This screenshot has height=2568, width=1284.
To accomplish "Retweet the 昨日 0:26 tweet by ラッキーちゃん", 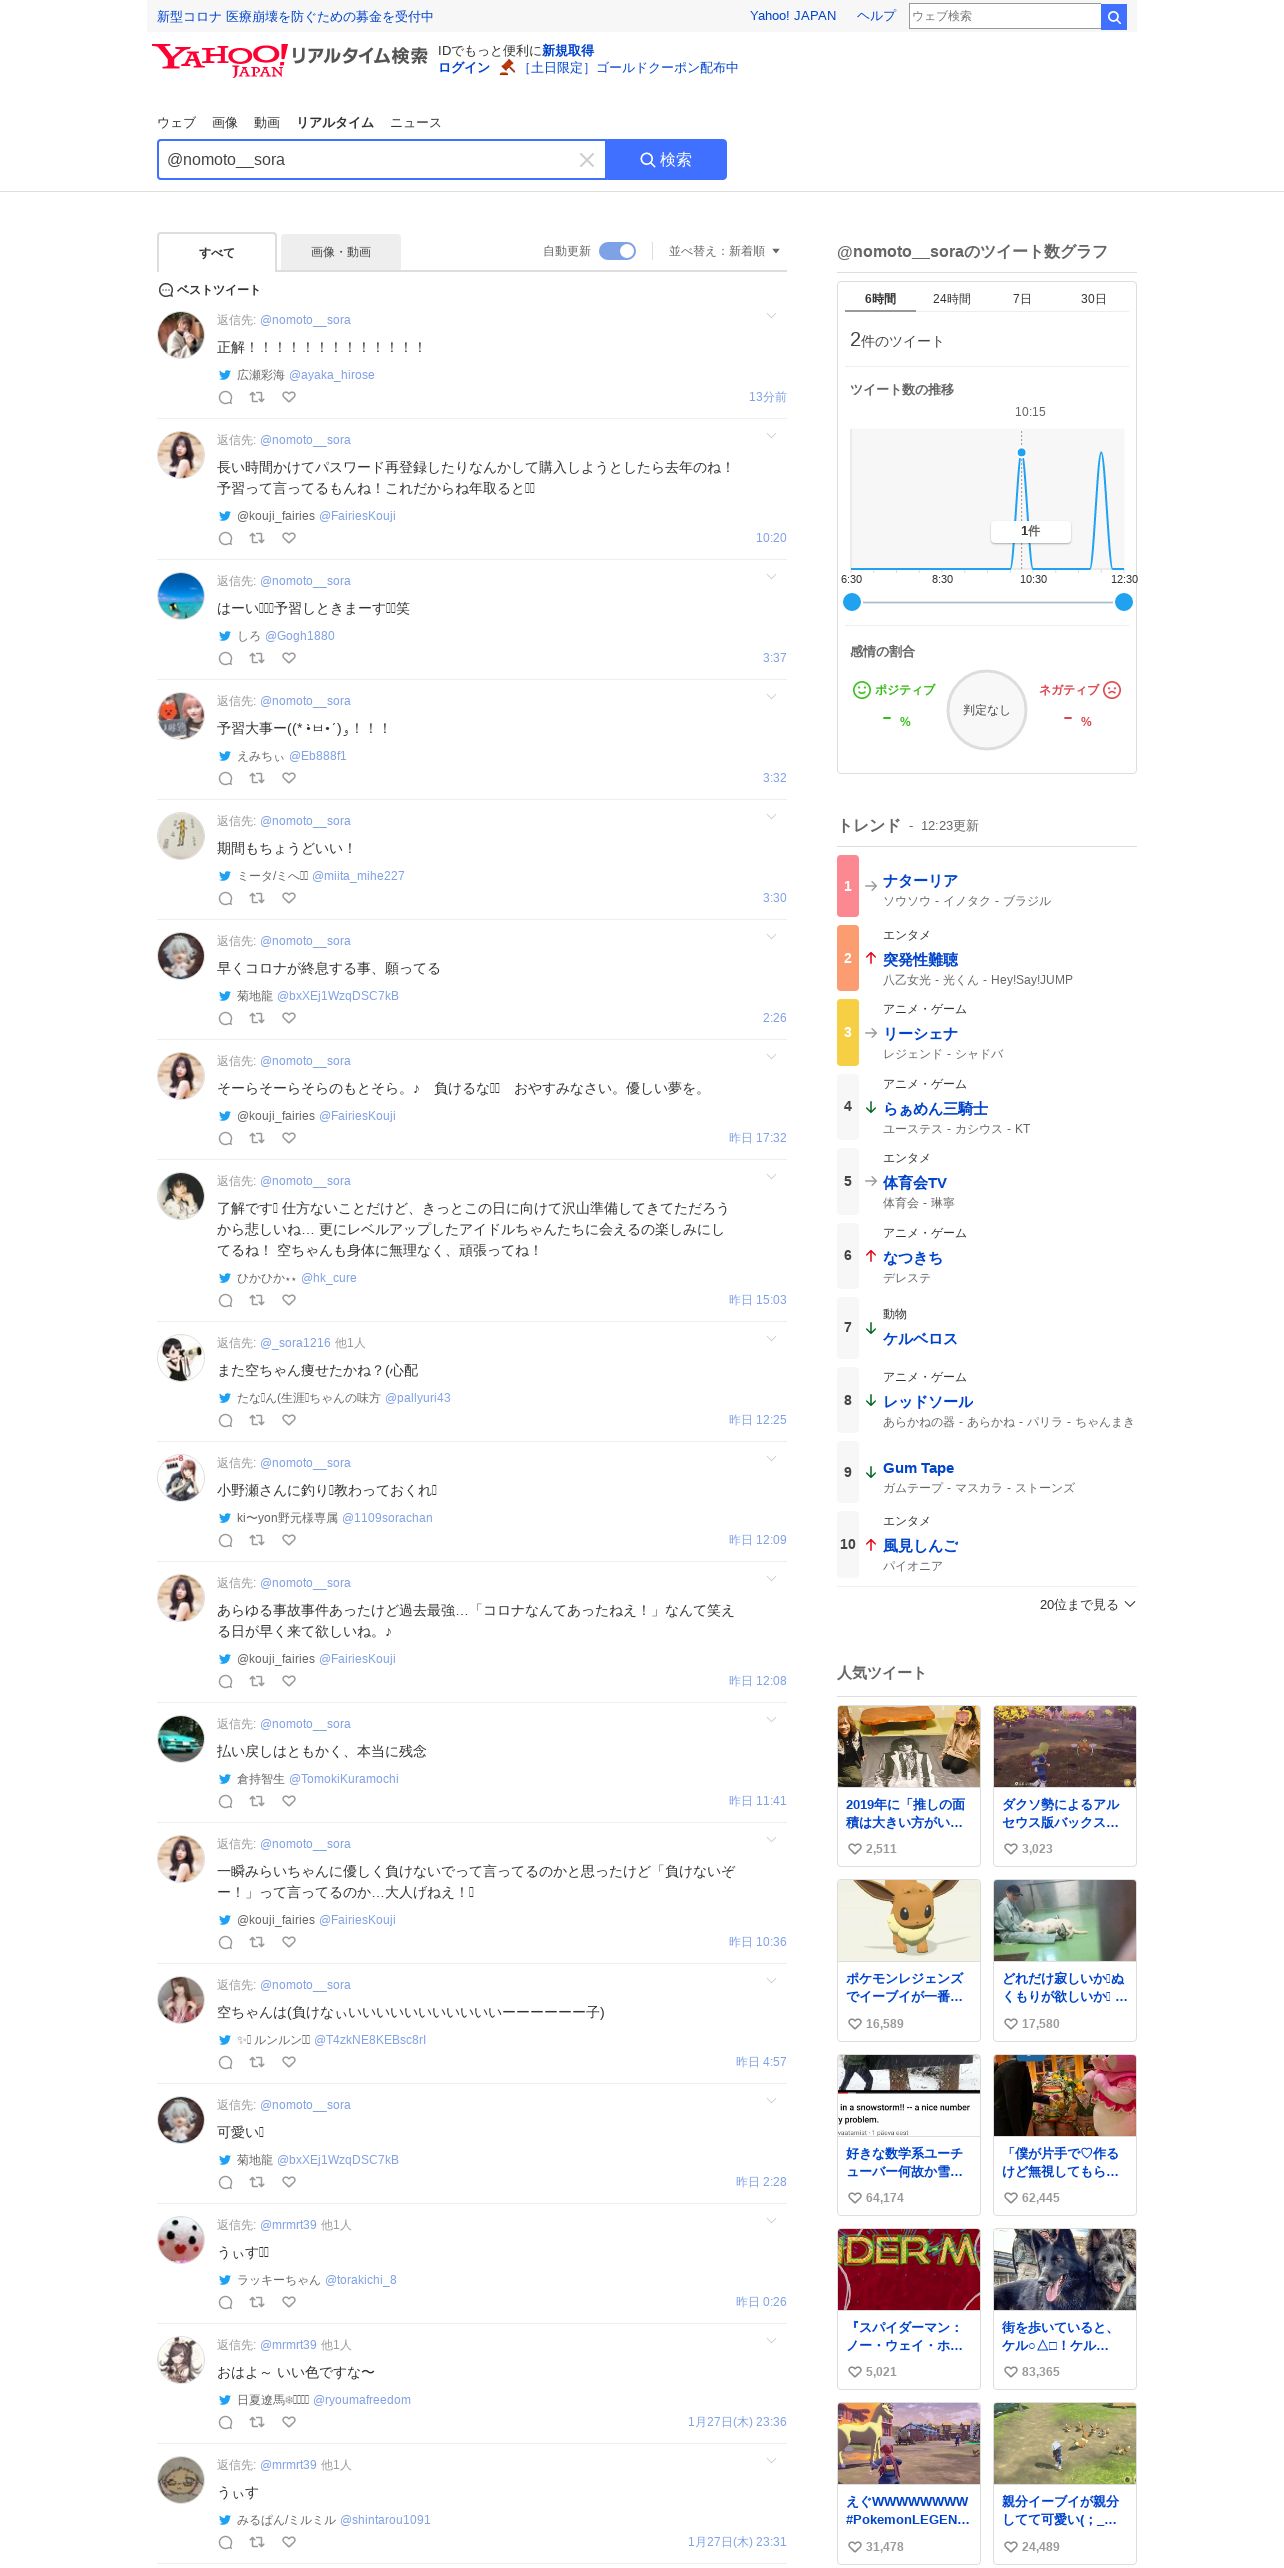I will click(257, 2302).
